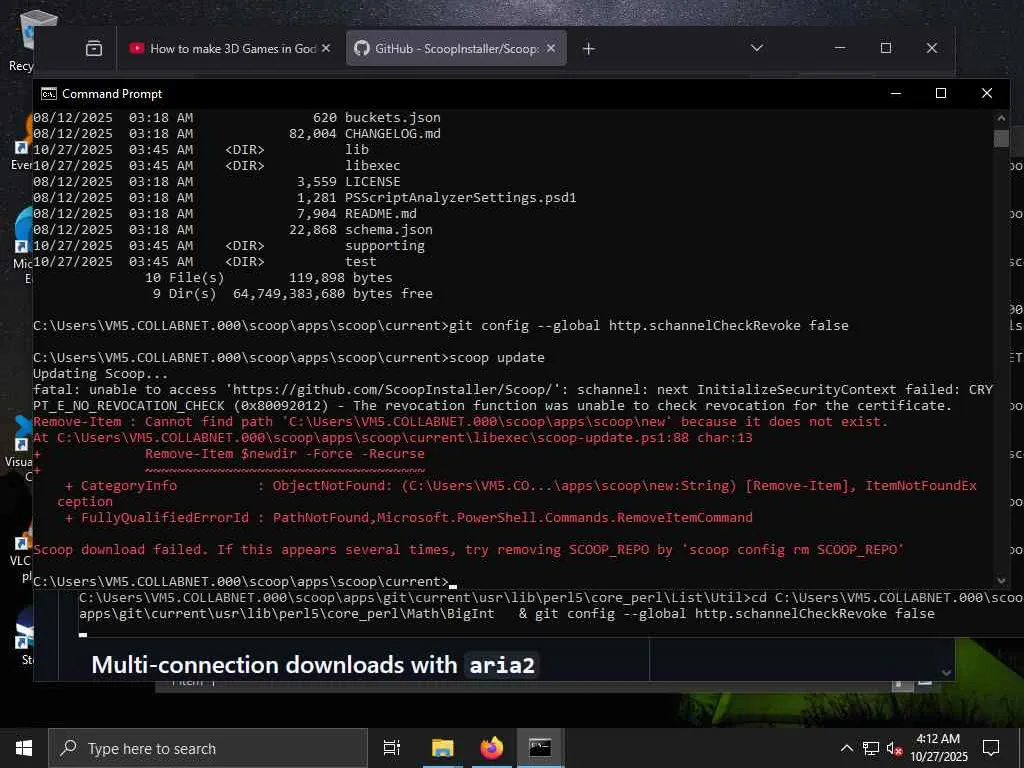Screen dimensions: 1024x768
Task: Open the taskbar clock and date
Action: [938, 748]
